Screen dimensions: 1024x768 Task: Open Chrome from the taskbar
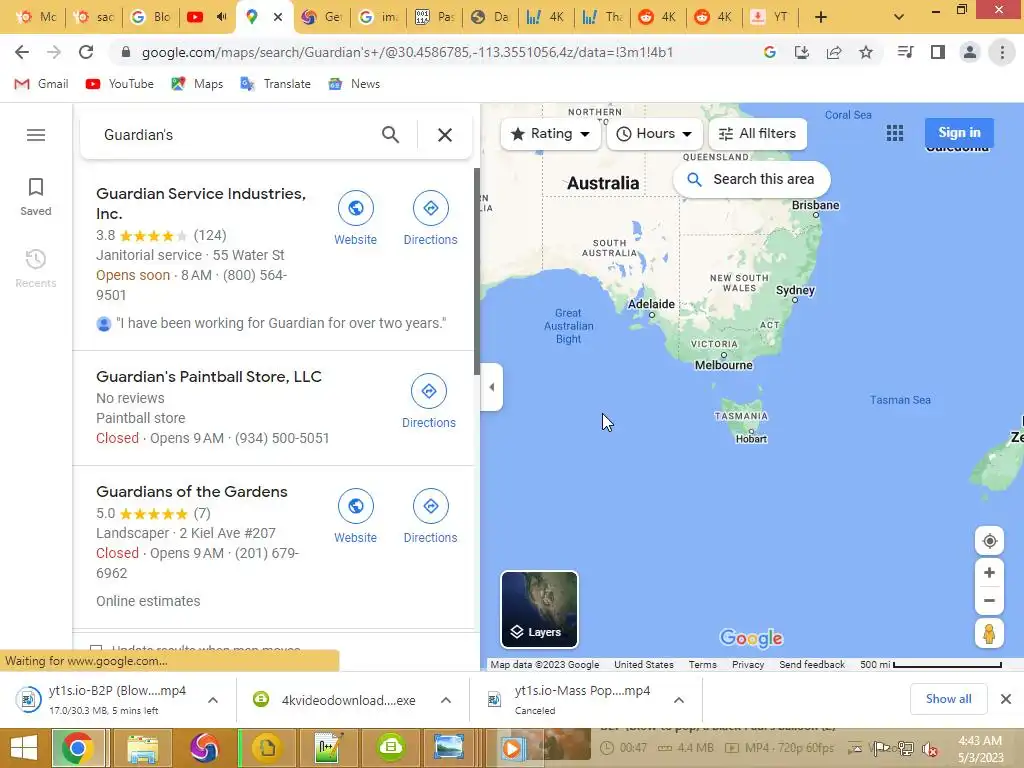(x=77, y=748)
